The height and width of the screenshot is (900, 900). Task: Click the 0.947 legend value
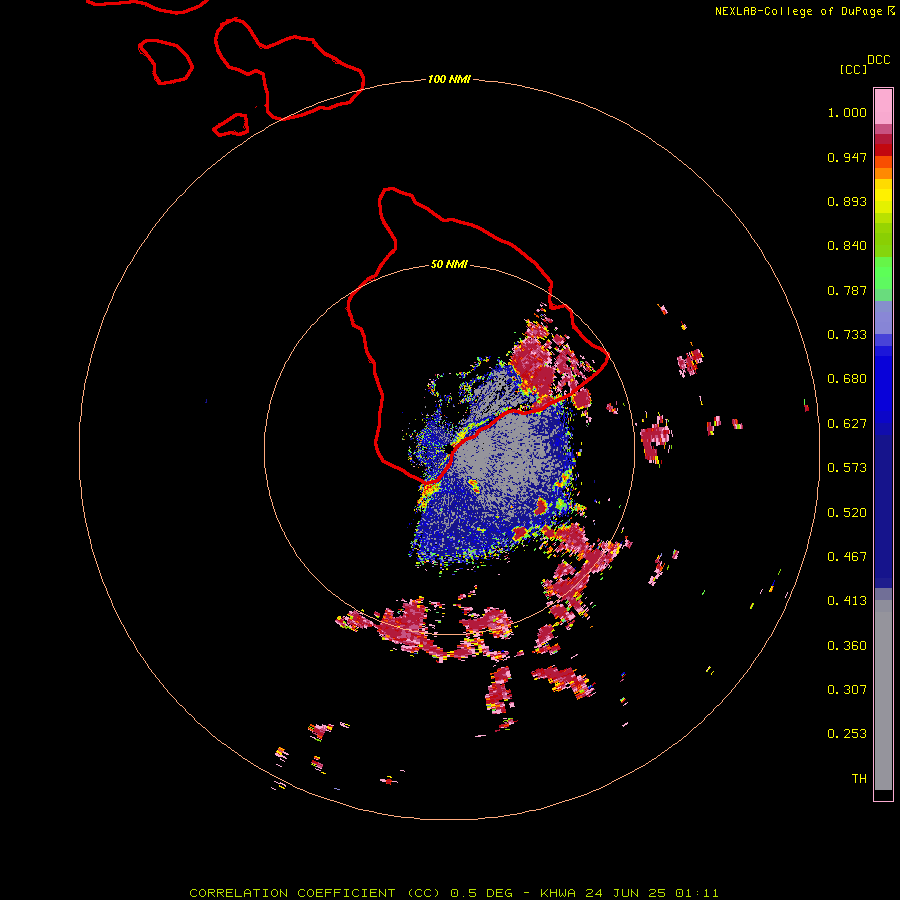[x=847, y=157]
